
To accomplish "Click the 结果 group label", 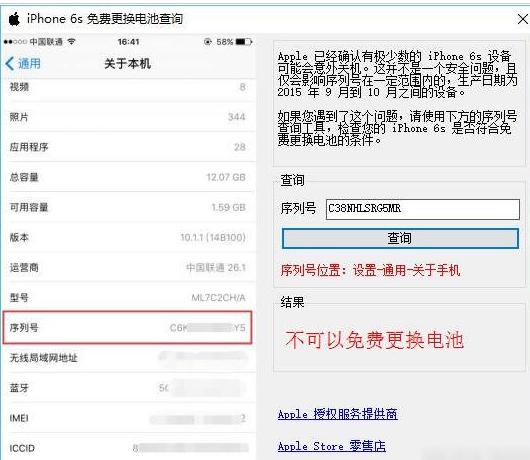I will click(x=292, y=302).
